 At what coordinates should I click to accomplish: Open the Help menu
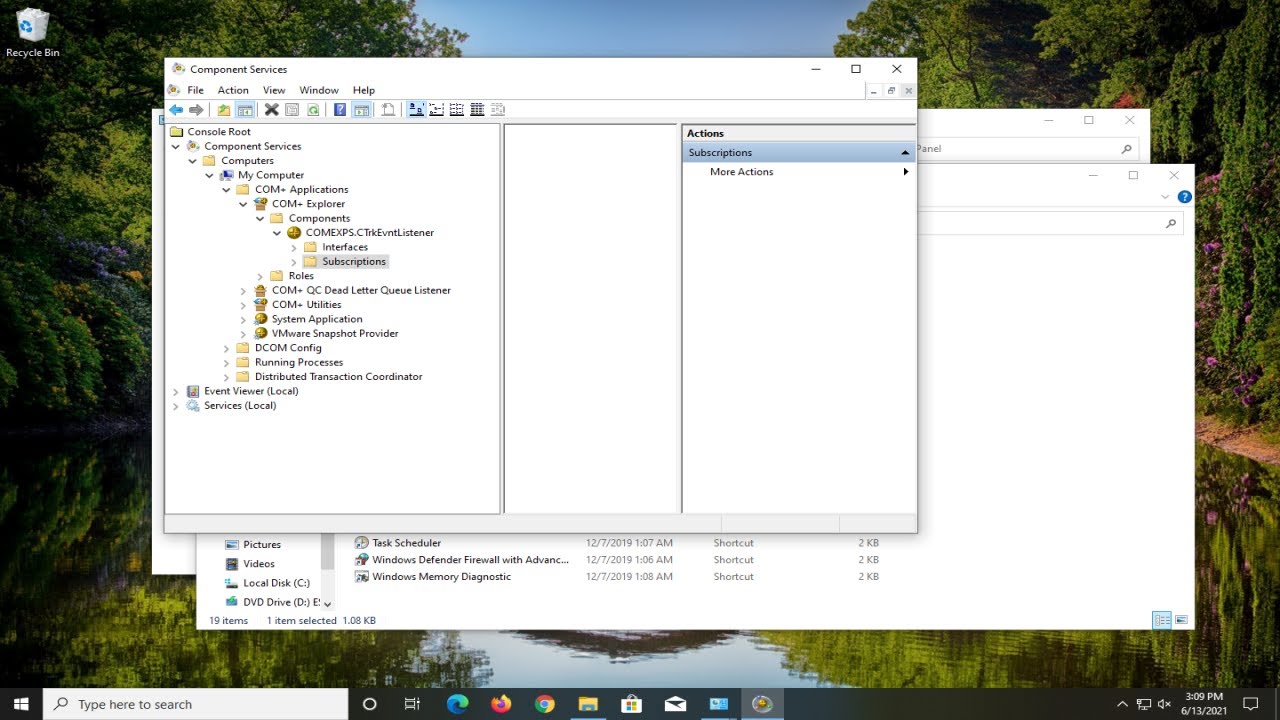364,90
